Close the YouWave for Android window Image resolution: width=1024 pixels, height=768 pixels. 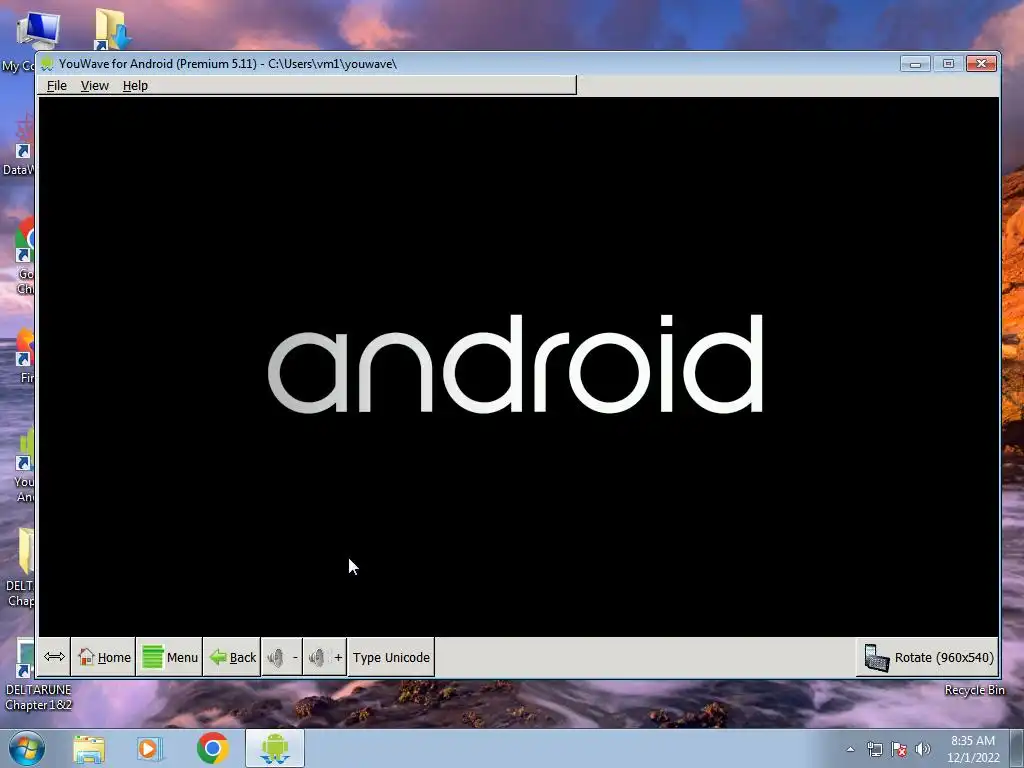pyautogui.click(x=981, y=63)
